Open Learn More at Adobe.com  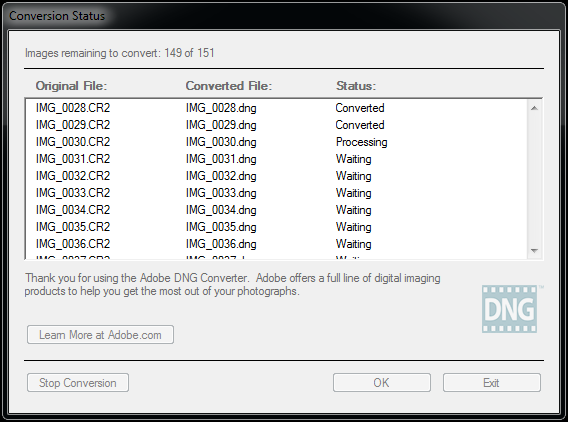(100, 335)
